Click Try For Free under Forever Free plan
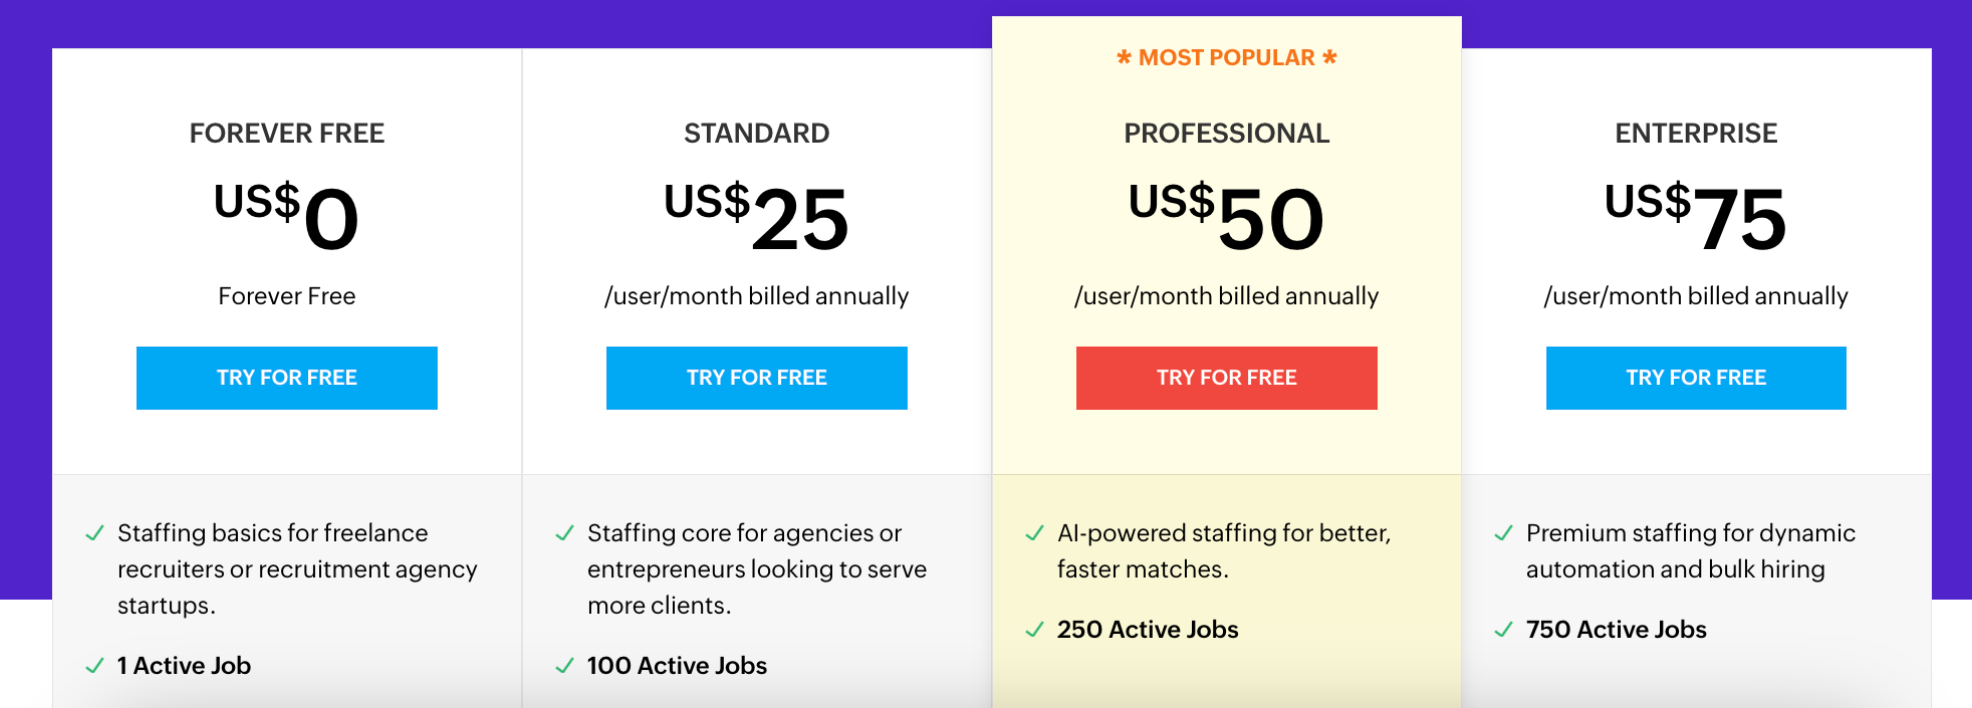Viewport: 1972px width, 708px height. coord(287,377)
